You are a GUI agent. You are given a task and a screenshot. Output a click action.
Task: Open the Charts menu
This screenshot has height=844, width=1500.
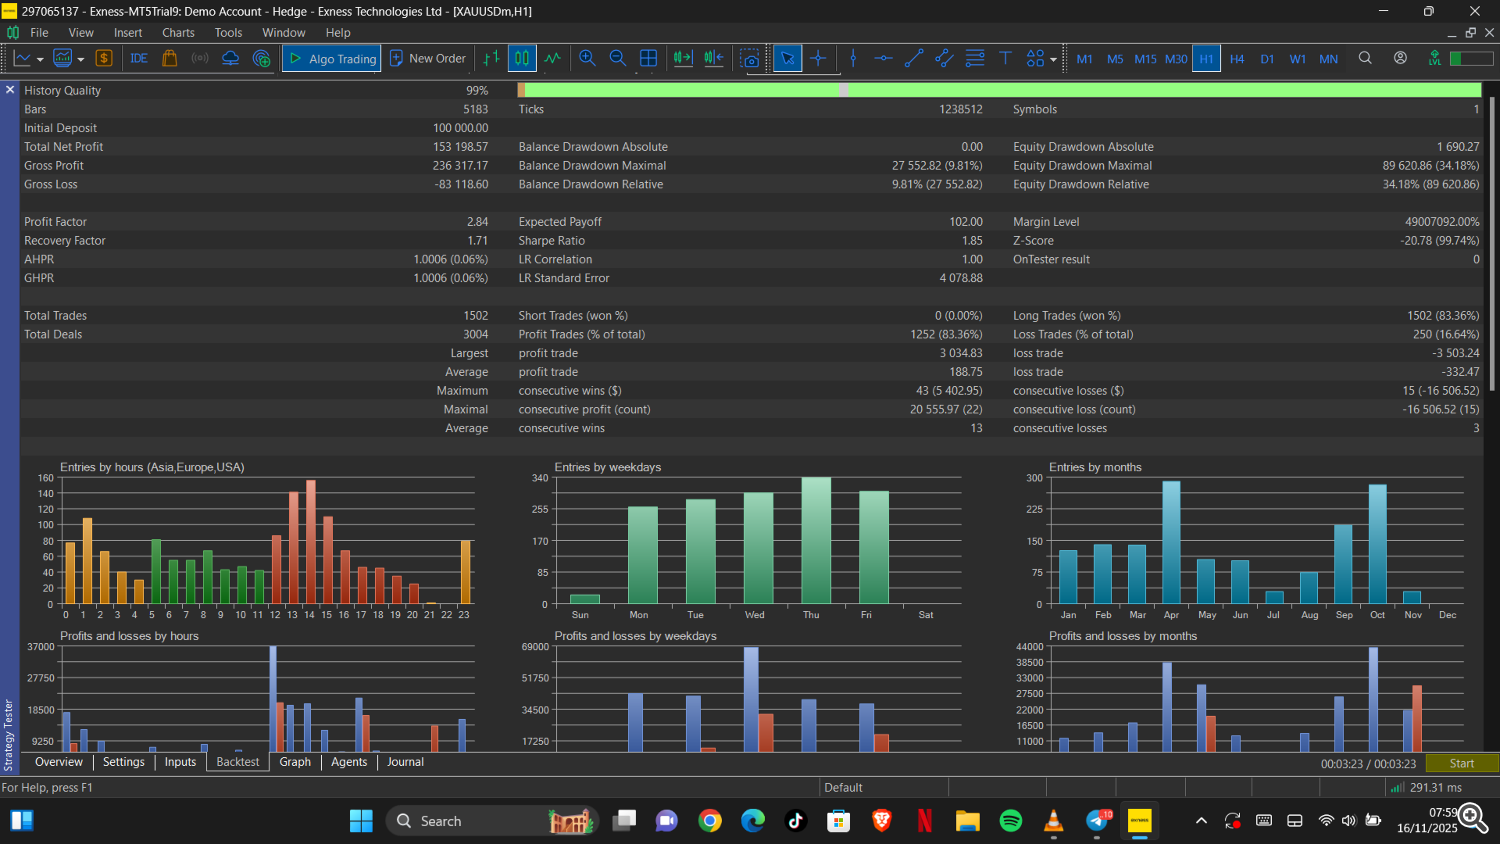(178, 32)
